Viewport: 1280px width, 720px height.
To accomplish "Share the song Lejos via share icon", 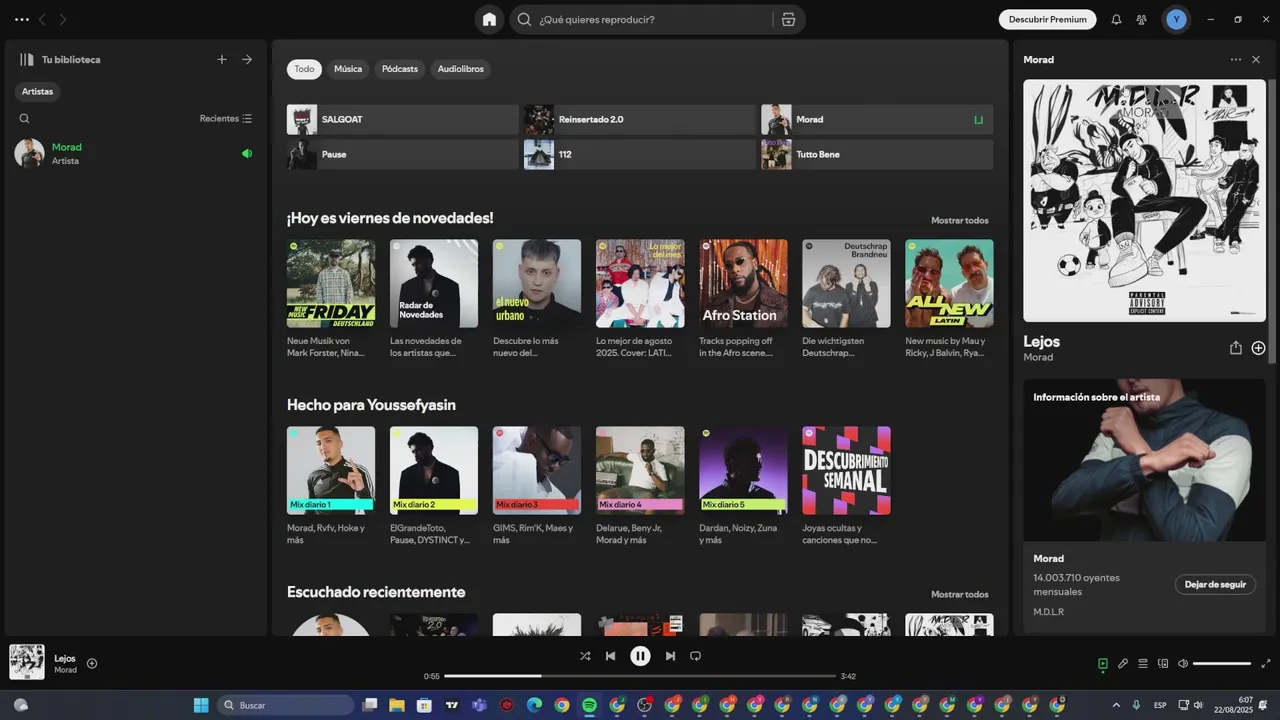I will [1236, 348].
